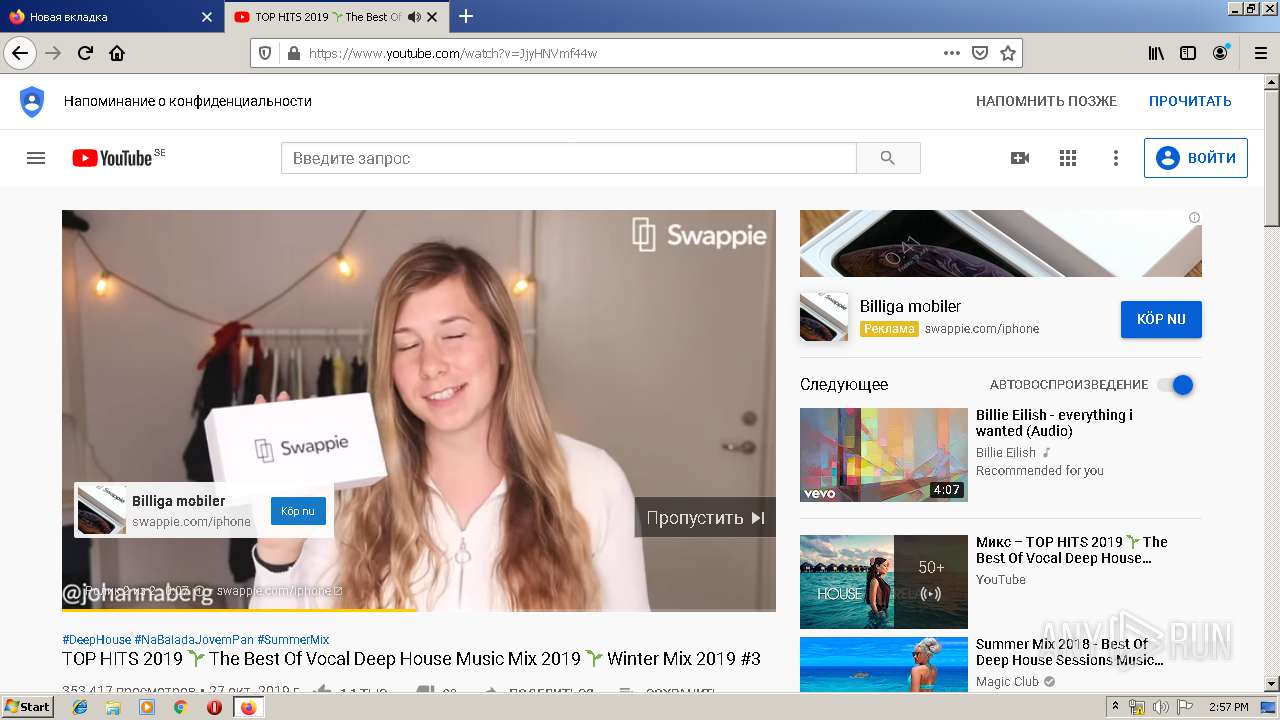1280x720 pixels.
Task: Click Magic Club channel name
Action: point(1007,682)
